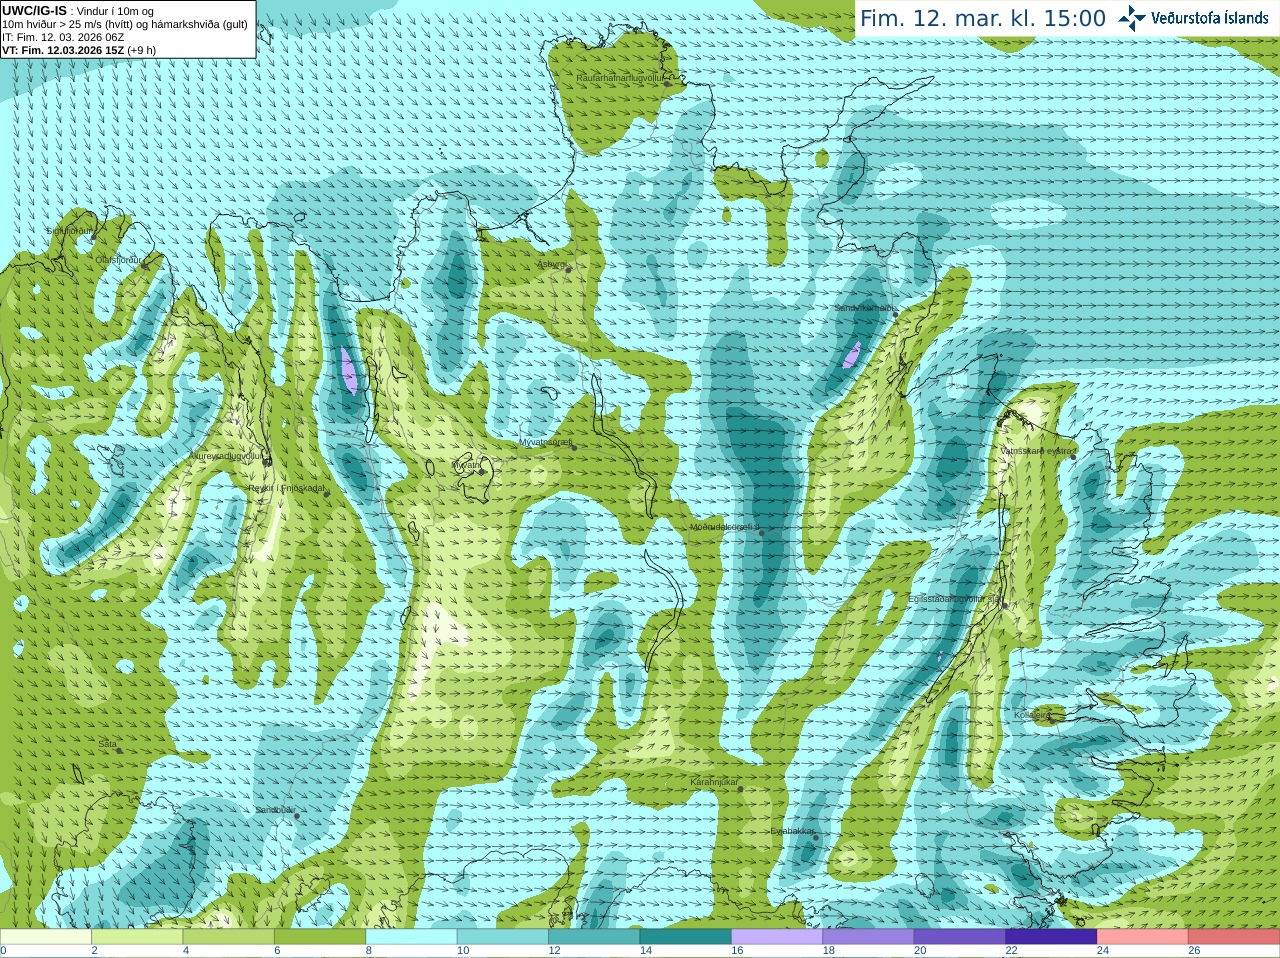Screen dimensions: 1280x958
Task: Click the 4–6 m/s legend swatch
Action: click(229, 937)
